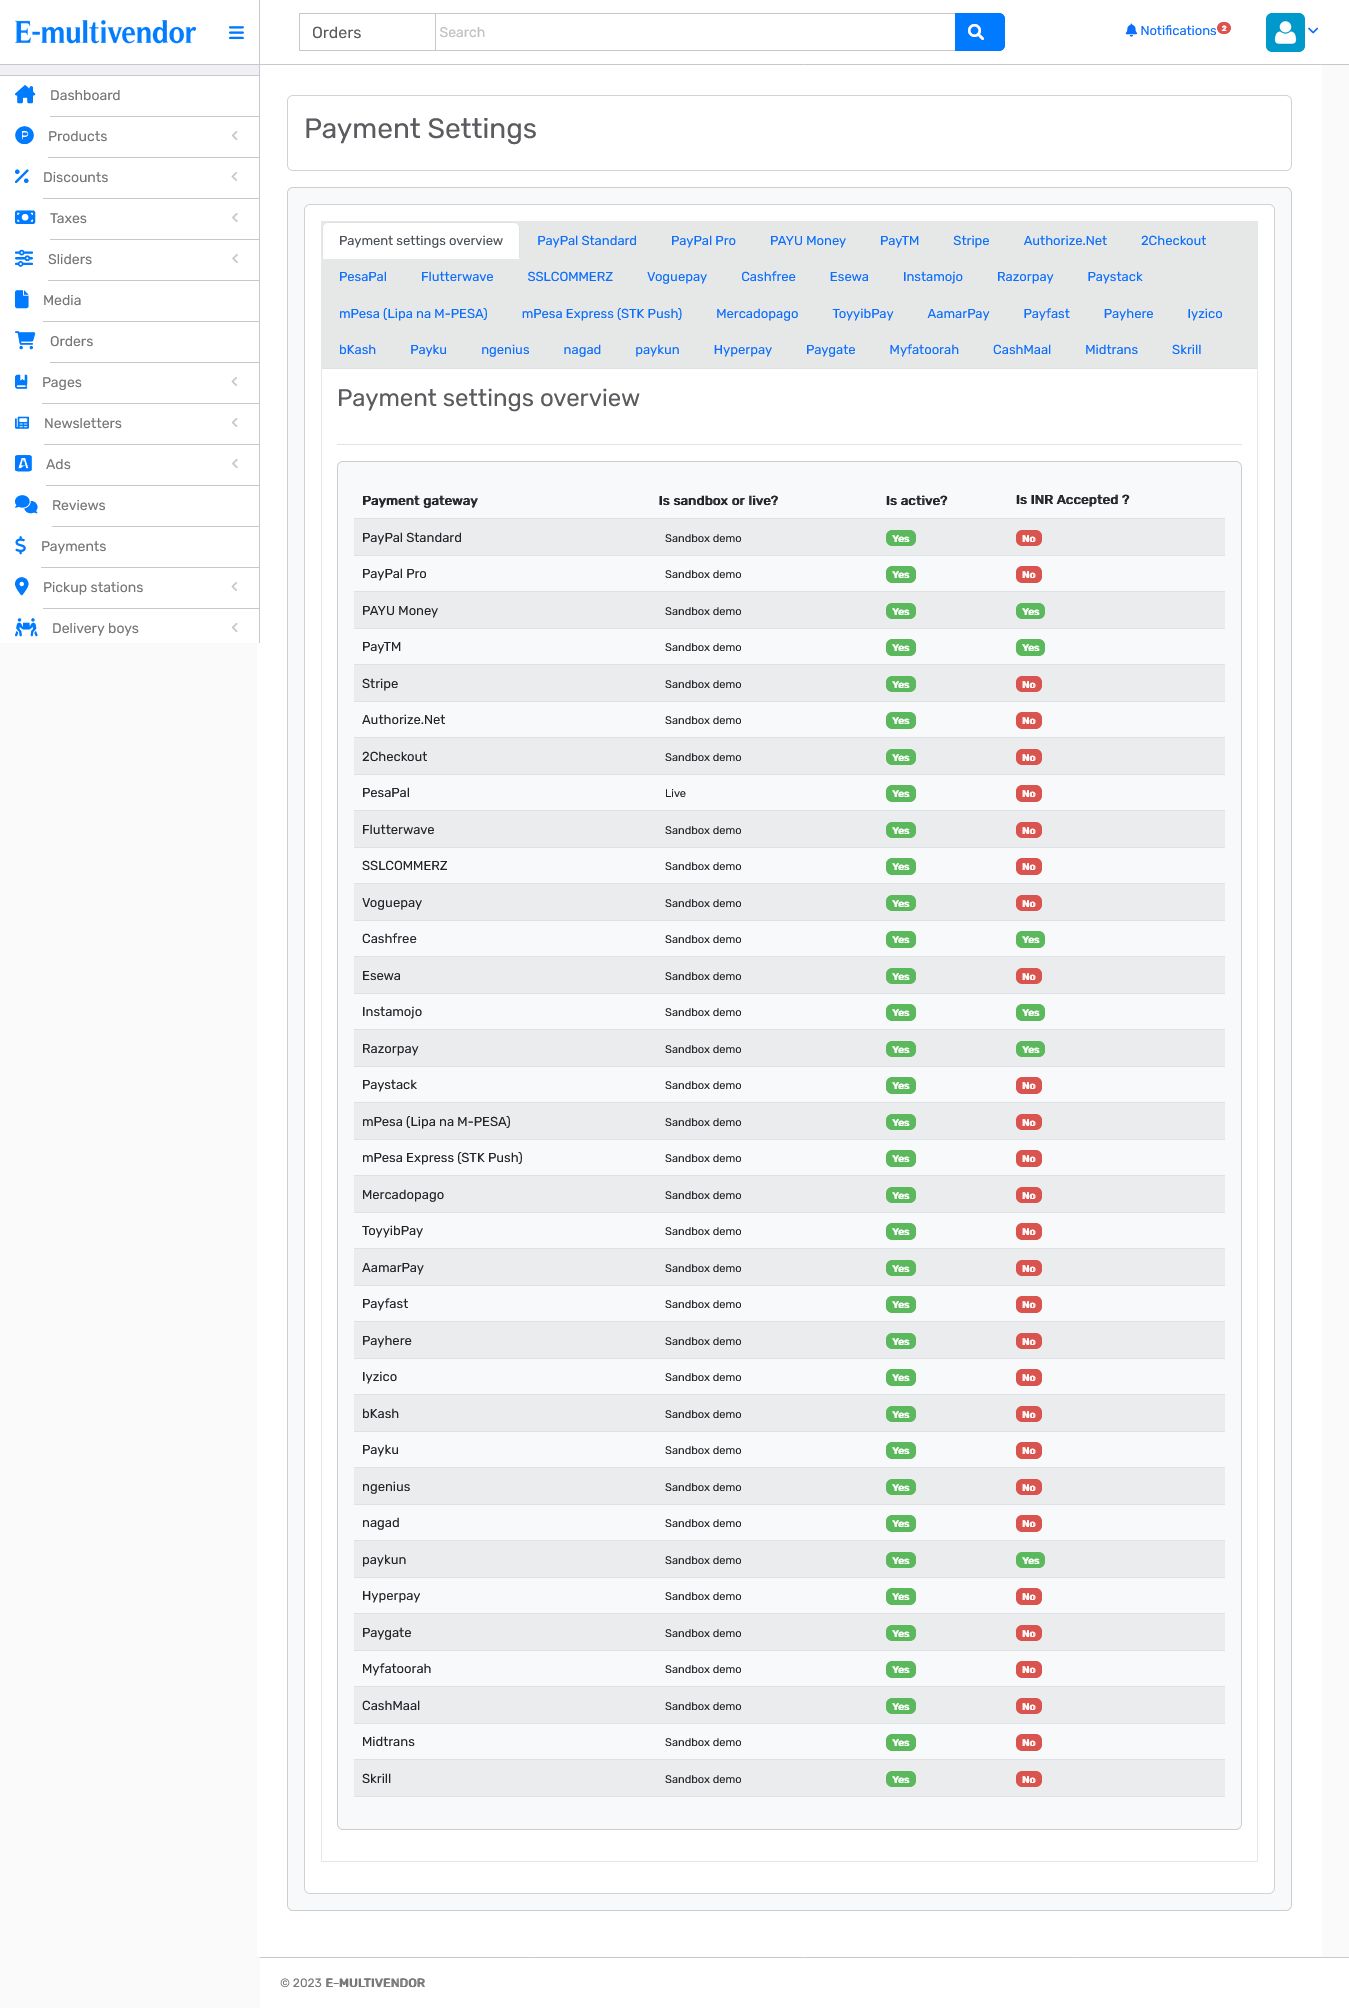Image resolution: width=1349 pixels, height=2008 pixels.
Task: Click the Pickup stations map pin icon
Action: [22, 587]
